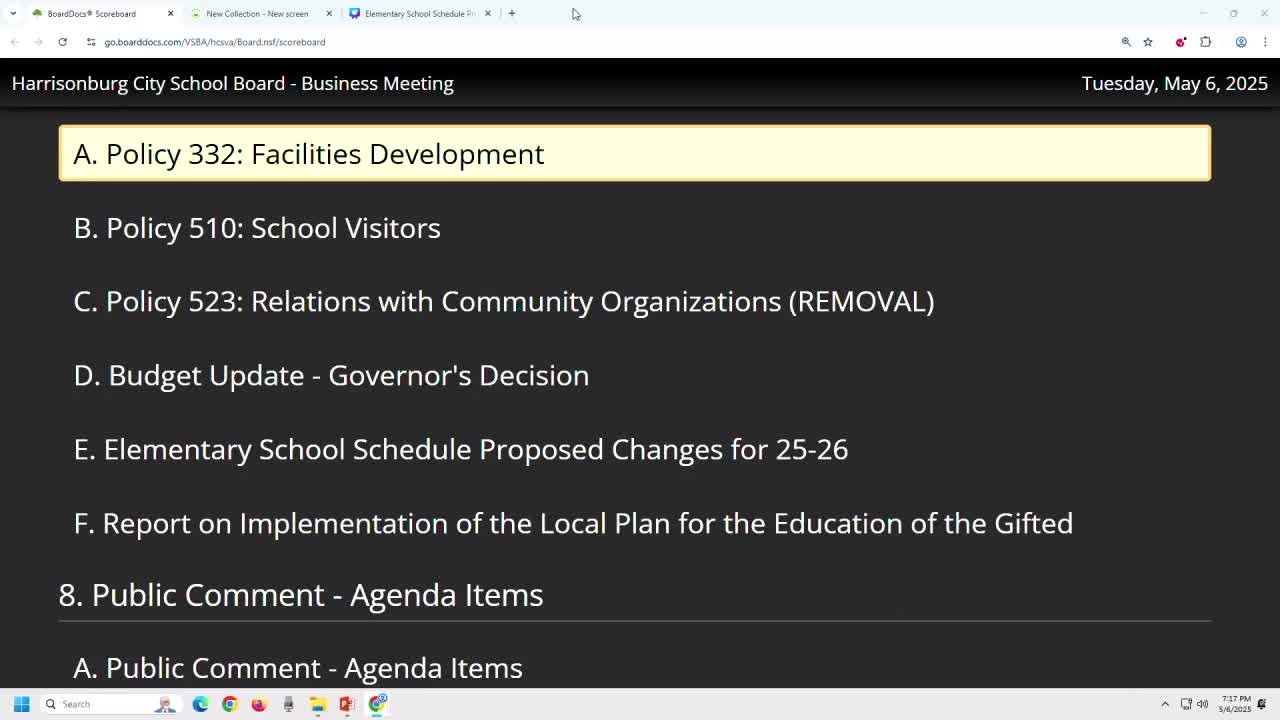Switch to the New Collection tab
This screenshot has width=1280, height=720.
(x=257, y=14)
